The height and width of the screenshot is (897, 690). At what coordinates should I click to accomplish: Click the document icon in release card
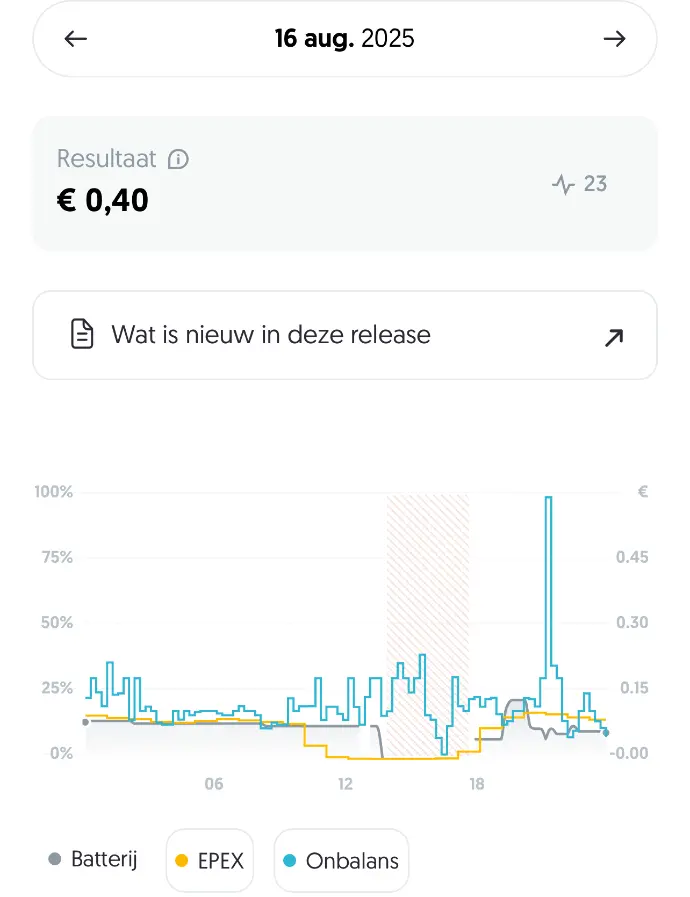pyautogui.click(x=83, y=334)
